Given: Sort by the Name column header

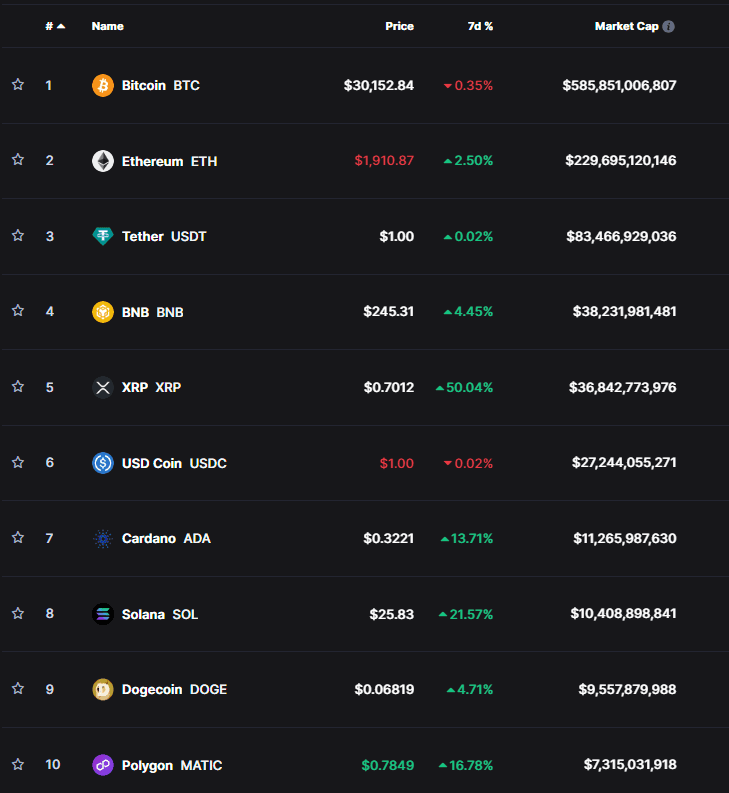Looking at the screenshot, I should [107, 26].
